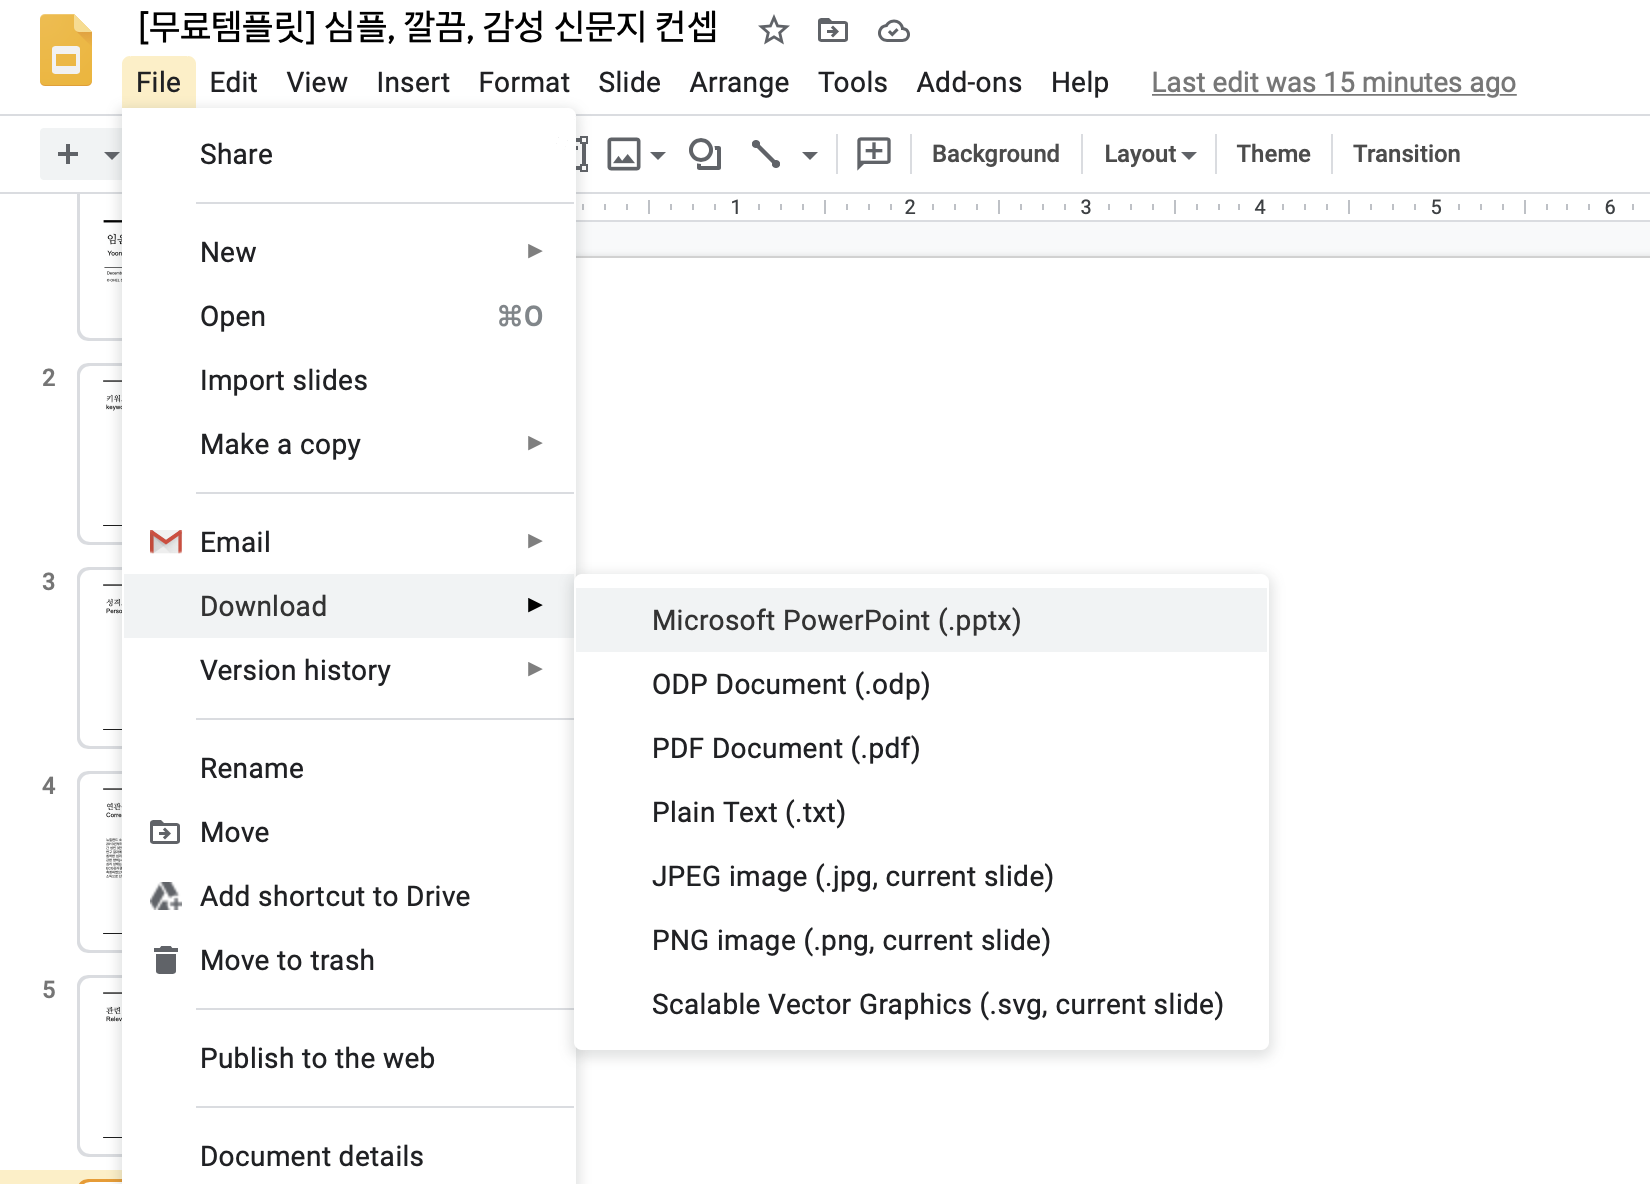Select Microsoft PowerPoint (.pptx) download option

(836, 620)
